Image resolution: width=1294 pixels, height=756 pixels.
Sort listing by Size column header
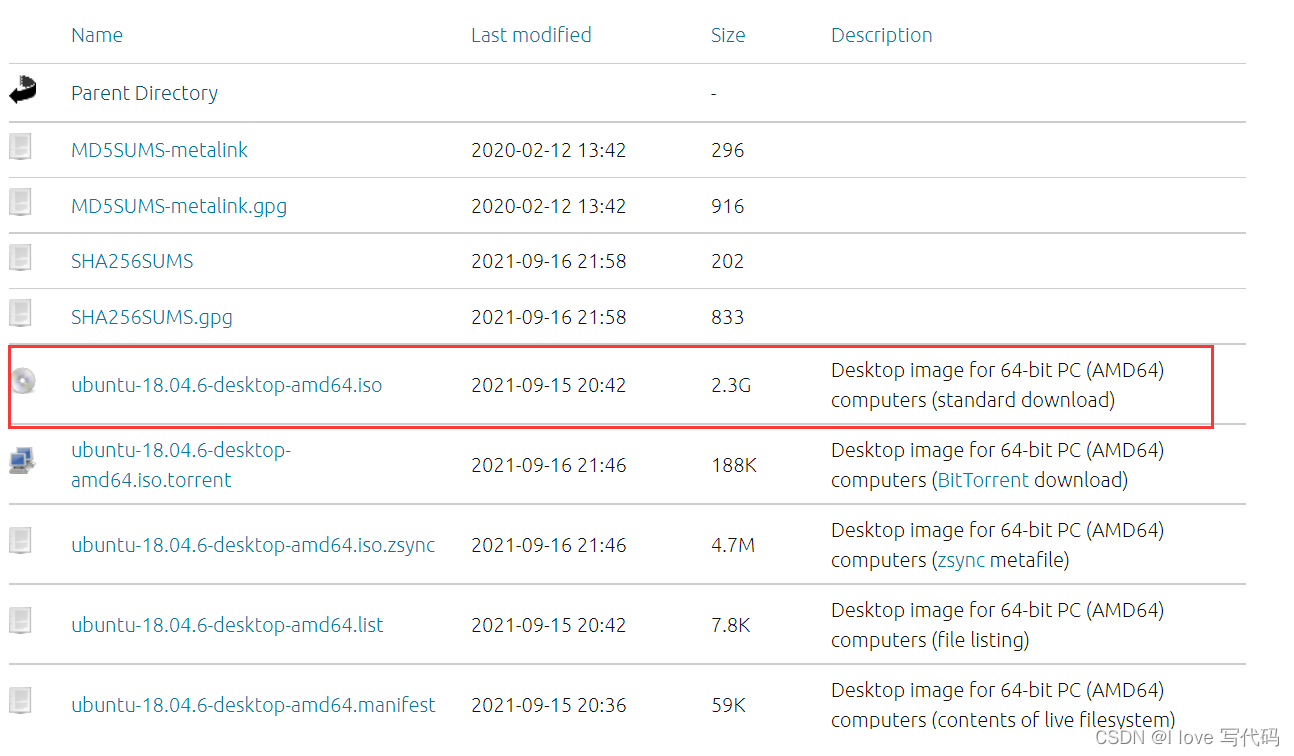coord(728,35)
